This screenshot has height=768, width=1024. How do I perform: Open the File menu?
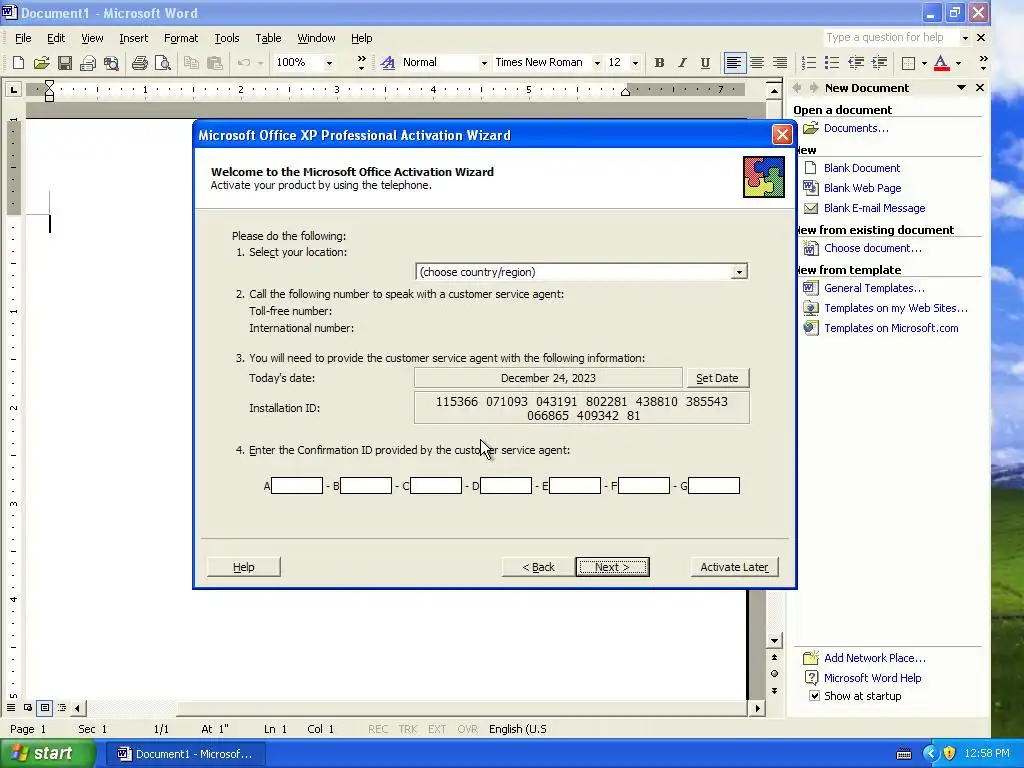click(23, 38)
